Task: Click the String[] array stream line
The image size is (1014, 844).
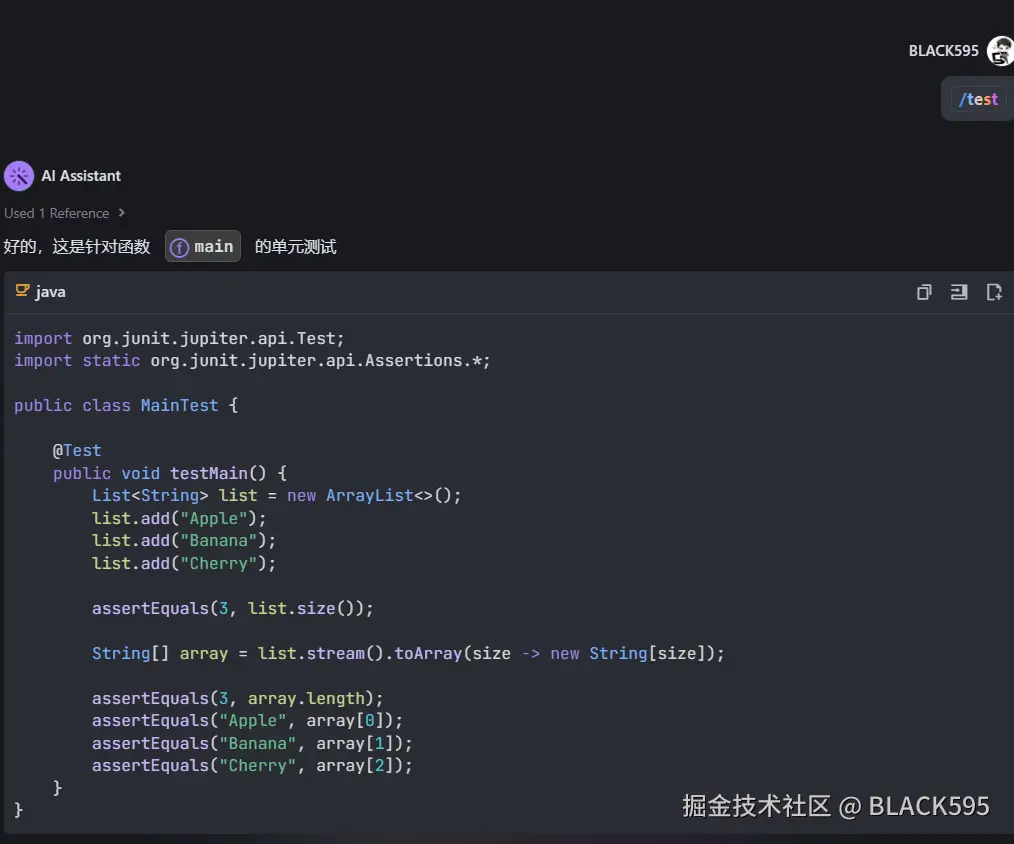Action: click(x=408, y=653)
